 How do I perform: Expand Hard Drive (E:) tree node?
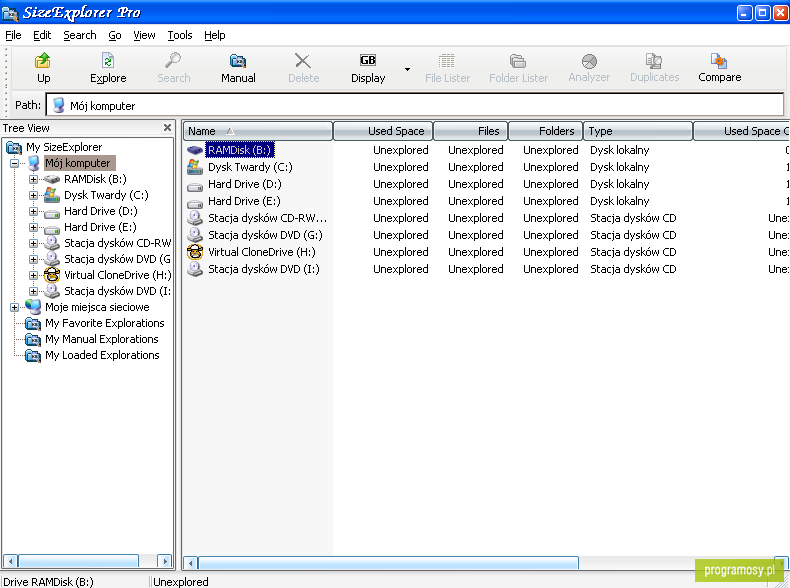tap(33, 227)
